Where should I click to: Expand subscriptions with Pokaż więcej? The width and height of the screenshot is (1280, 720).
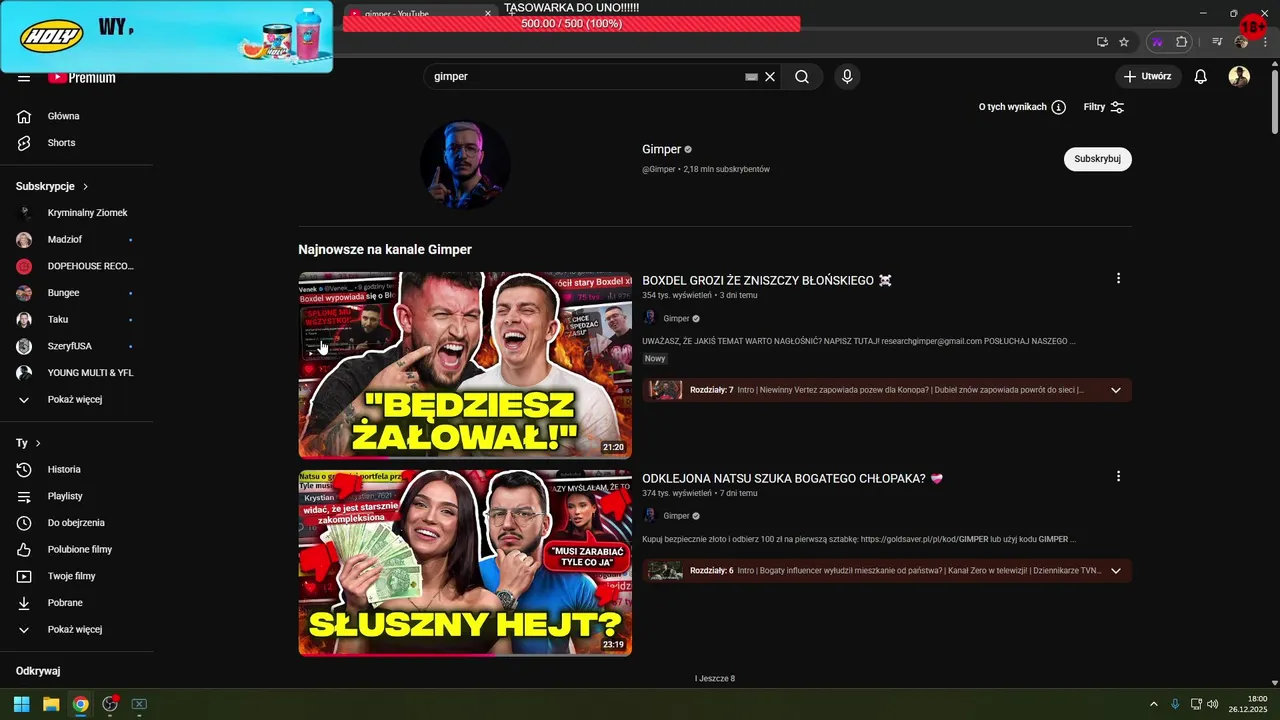click(x=76, y=399)
